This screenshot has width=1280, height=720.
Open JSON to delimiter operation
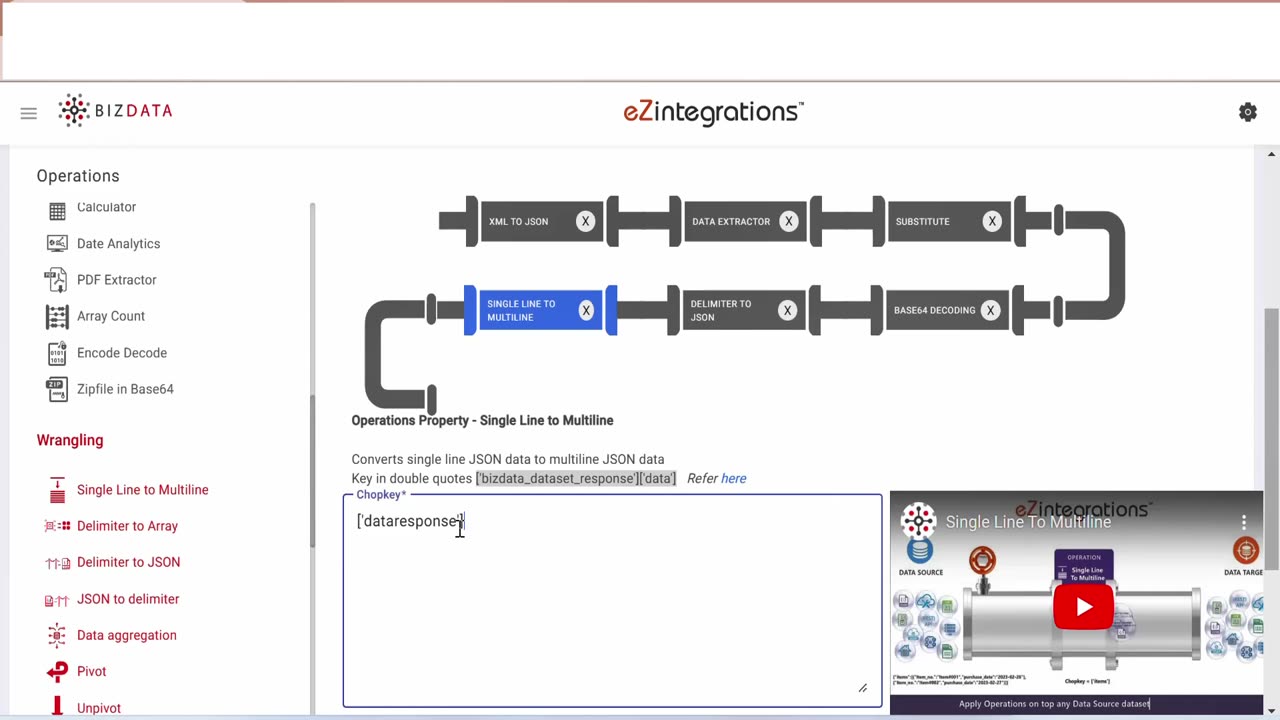point(128,599)
